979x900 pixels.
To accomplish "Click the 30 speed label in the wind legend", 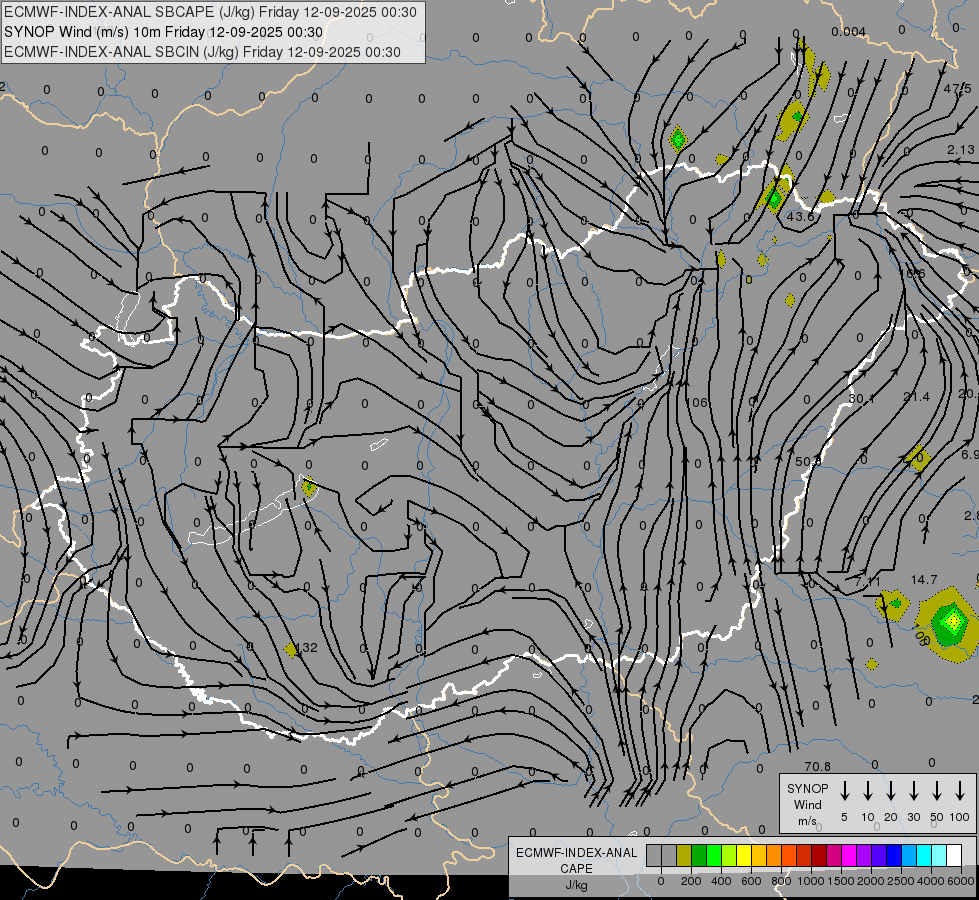I will pyautogui.click(x=913, y=818).
